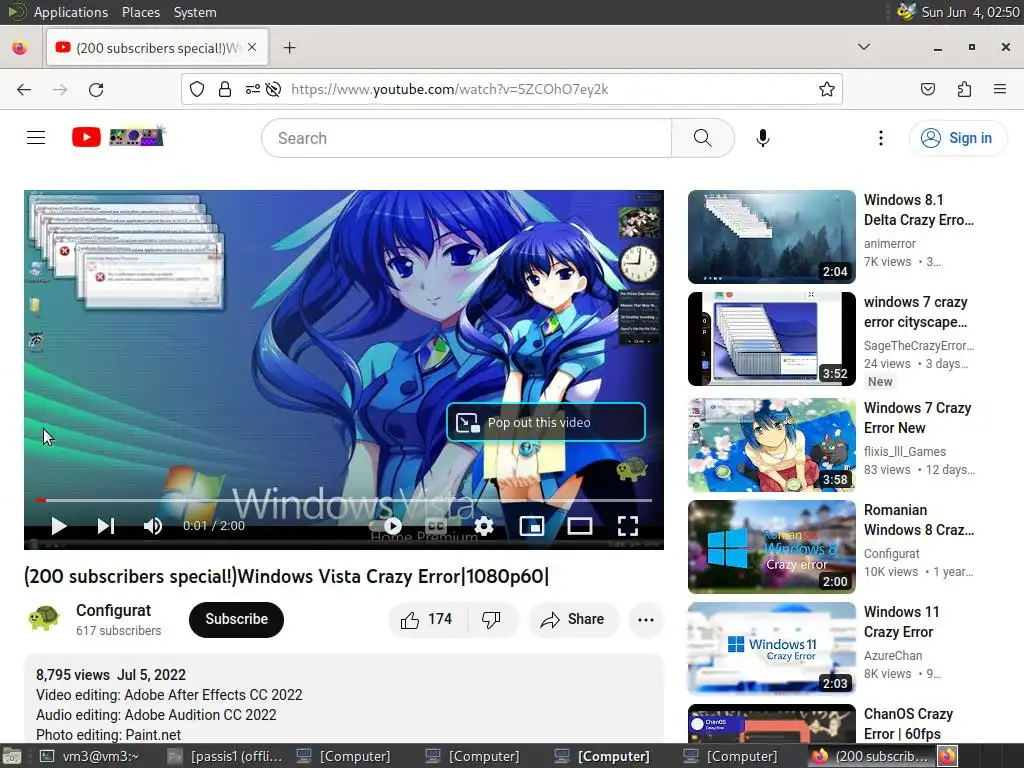Open Firefox application menu
The height and width of the screenshot is (768, 1024).
tap(999, 89)
